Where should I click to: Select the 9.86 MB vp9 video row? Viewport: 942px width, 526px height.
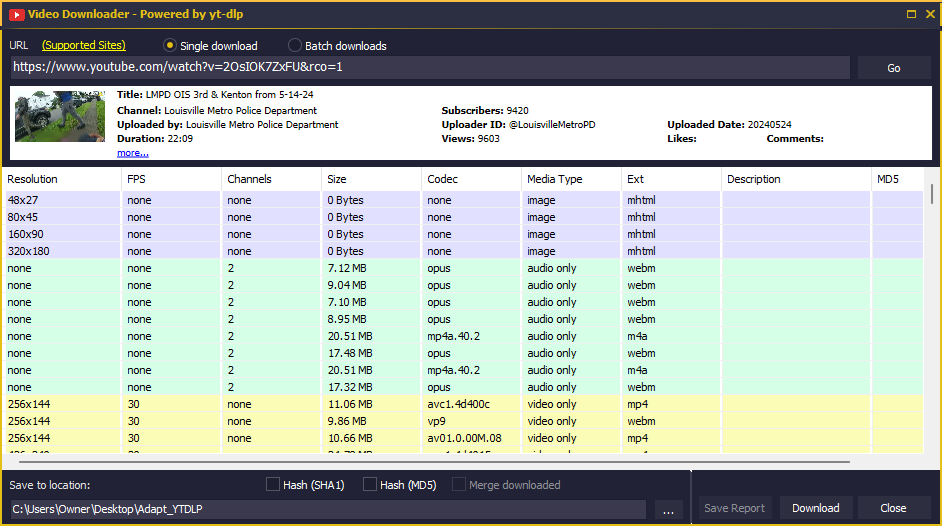[x=463, y=421]
